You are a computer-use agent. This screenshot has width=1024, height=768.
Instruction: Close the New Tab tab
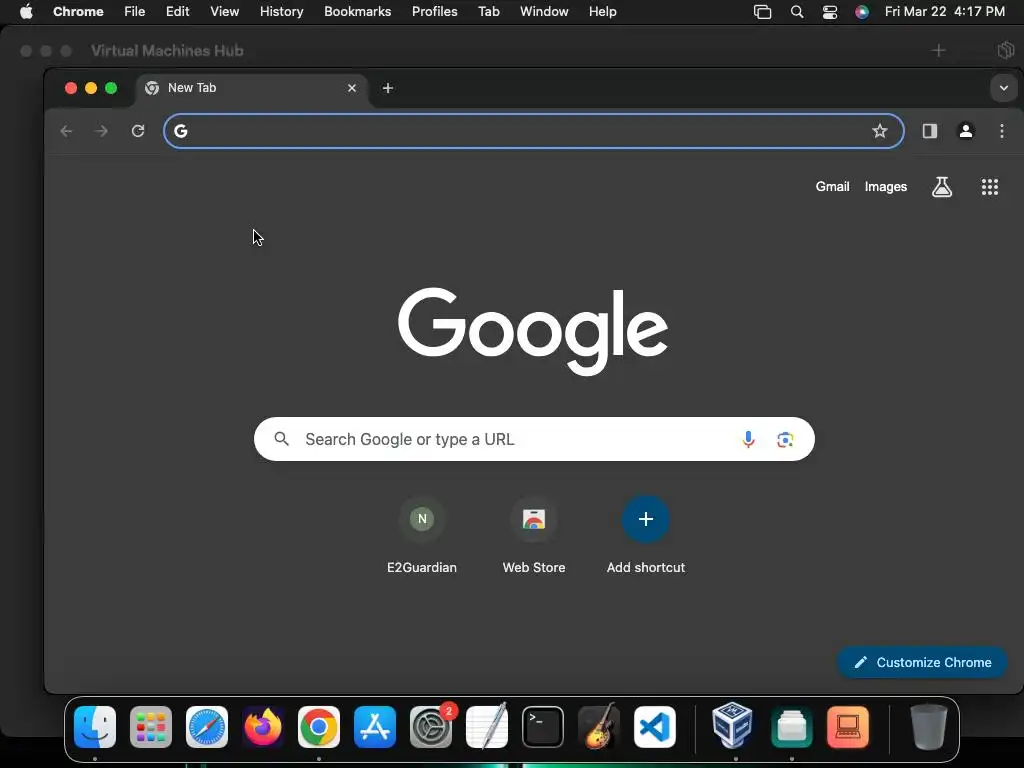click(x=352, y=88)
